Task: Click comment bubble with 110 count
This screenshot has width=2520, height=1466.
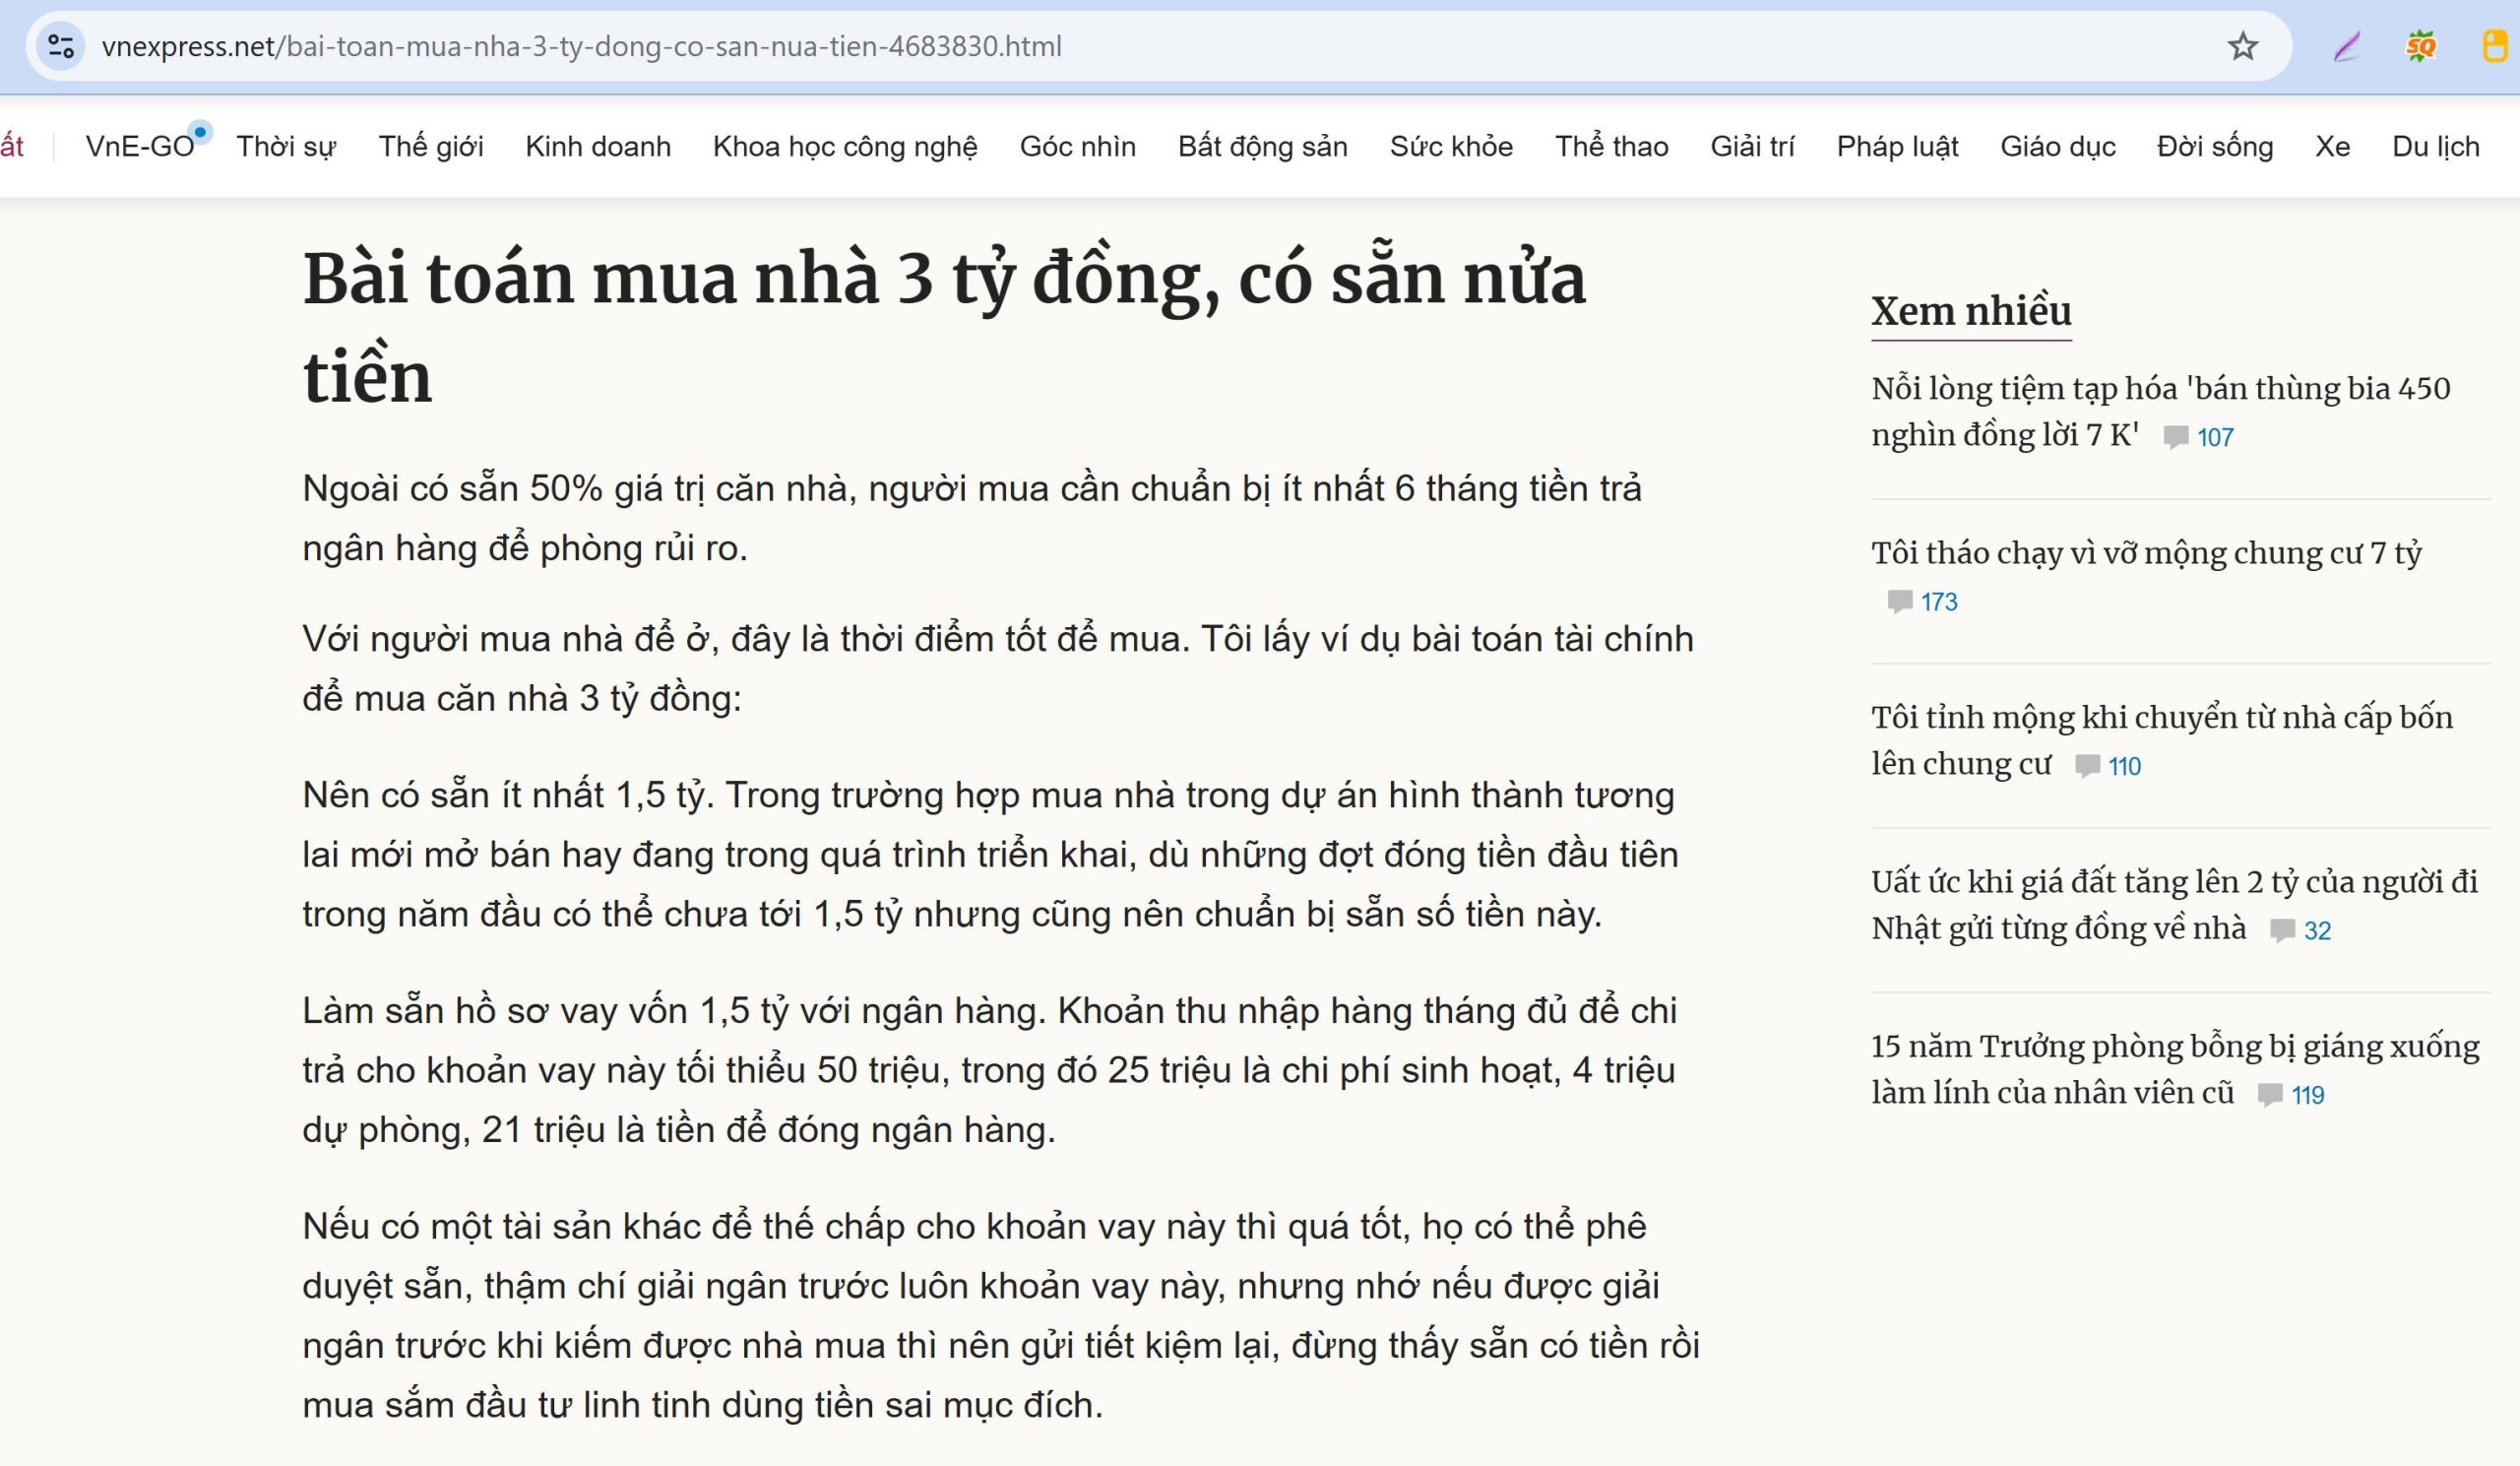Action: [x=2087, y=766]
